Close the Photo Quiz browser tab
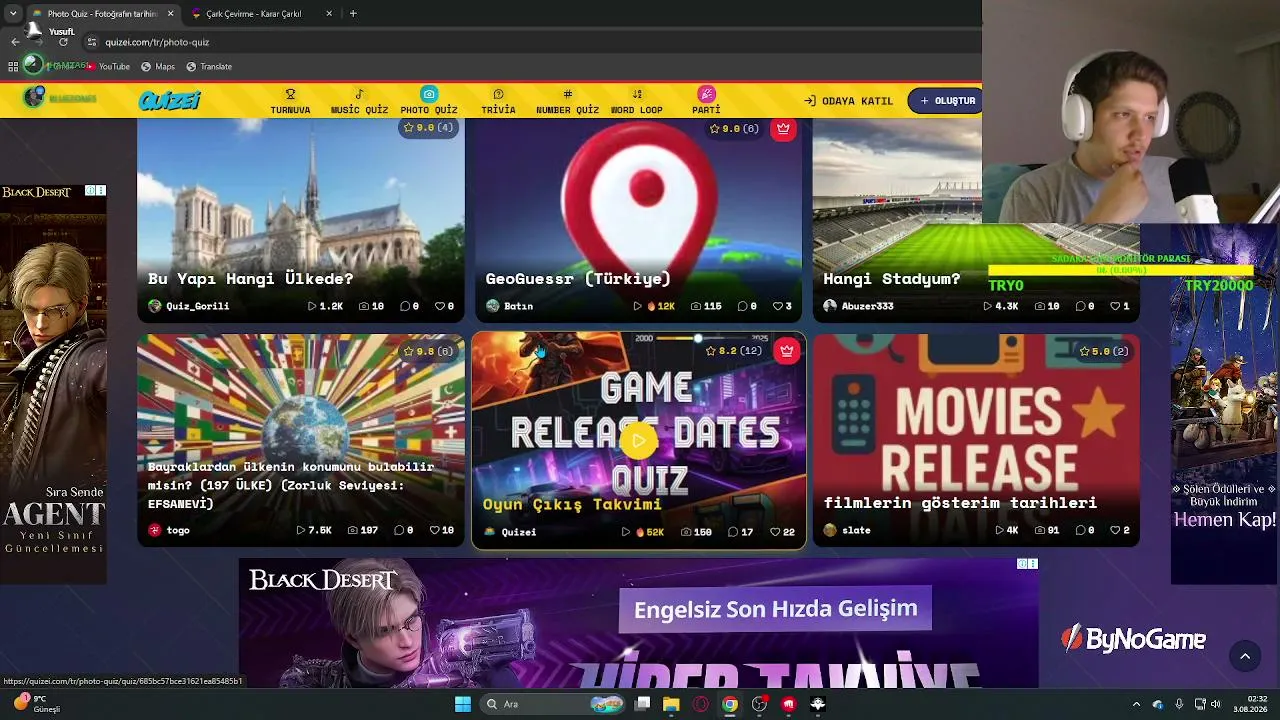This screenshot has height=720, width=1280. [x=170, y=14]
